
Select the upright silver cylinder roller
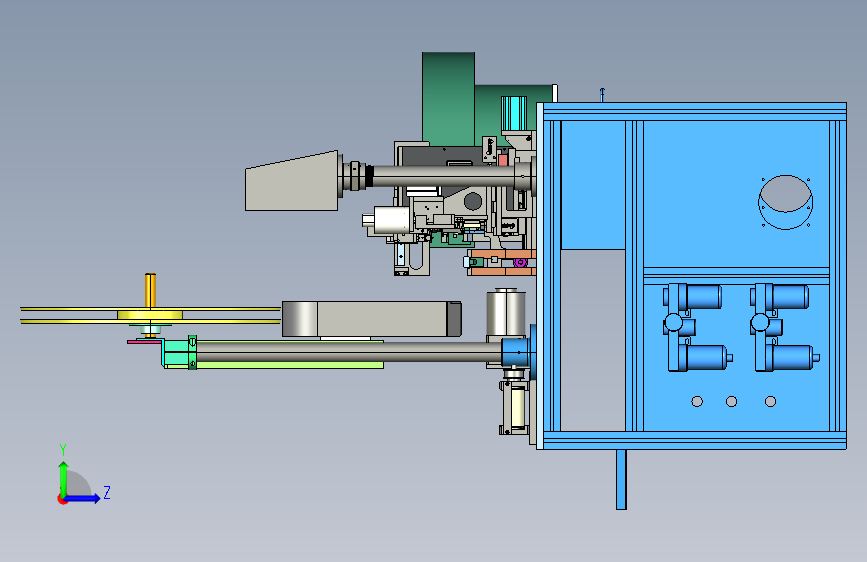[x=505, y=311]
